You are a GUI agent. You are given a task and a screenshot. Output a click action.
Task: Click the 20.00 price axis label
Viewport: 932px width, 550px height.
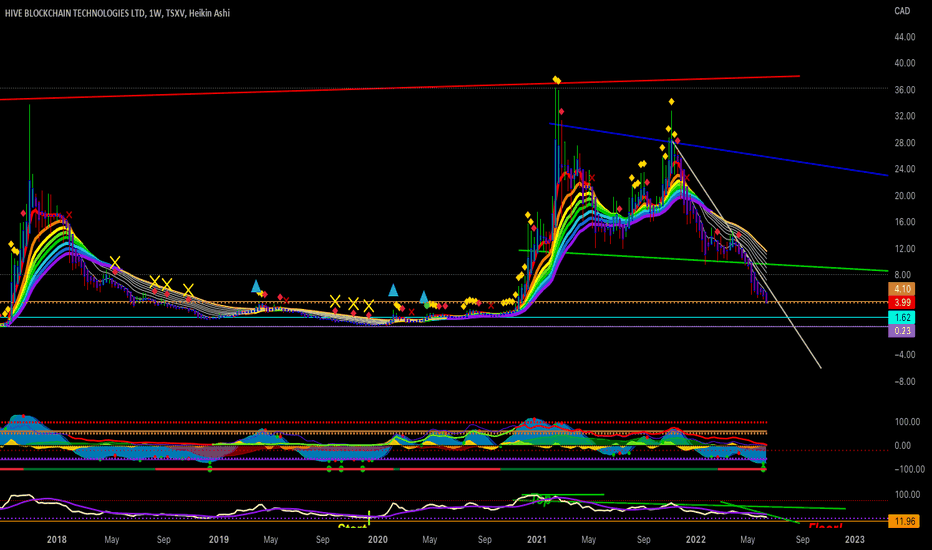point(905,196)
